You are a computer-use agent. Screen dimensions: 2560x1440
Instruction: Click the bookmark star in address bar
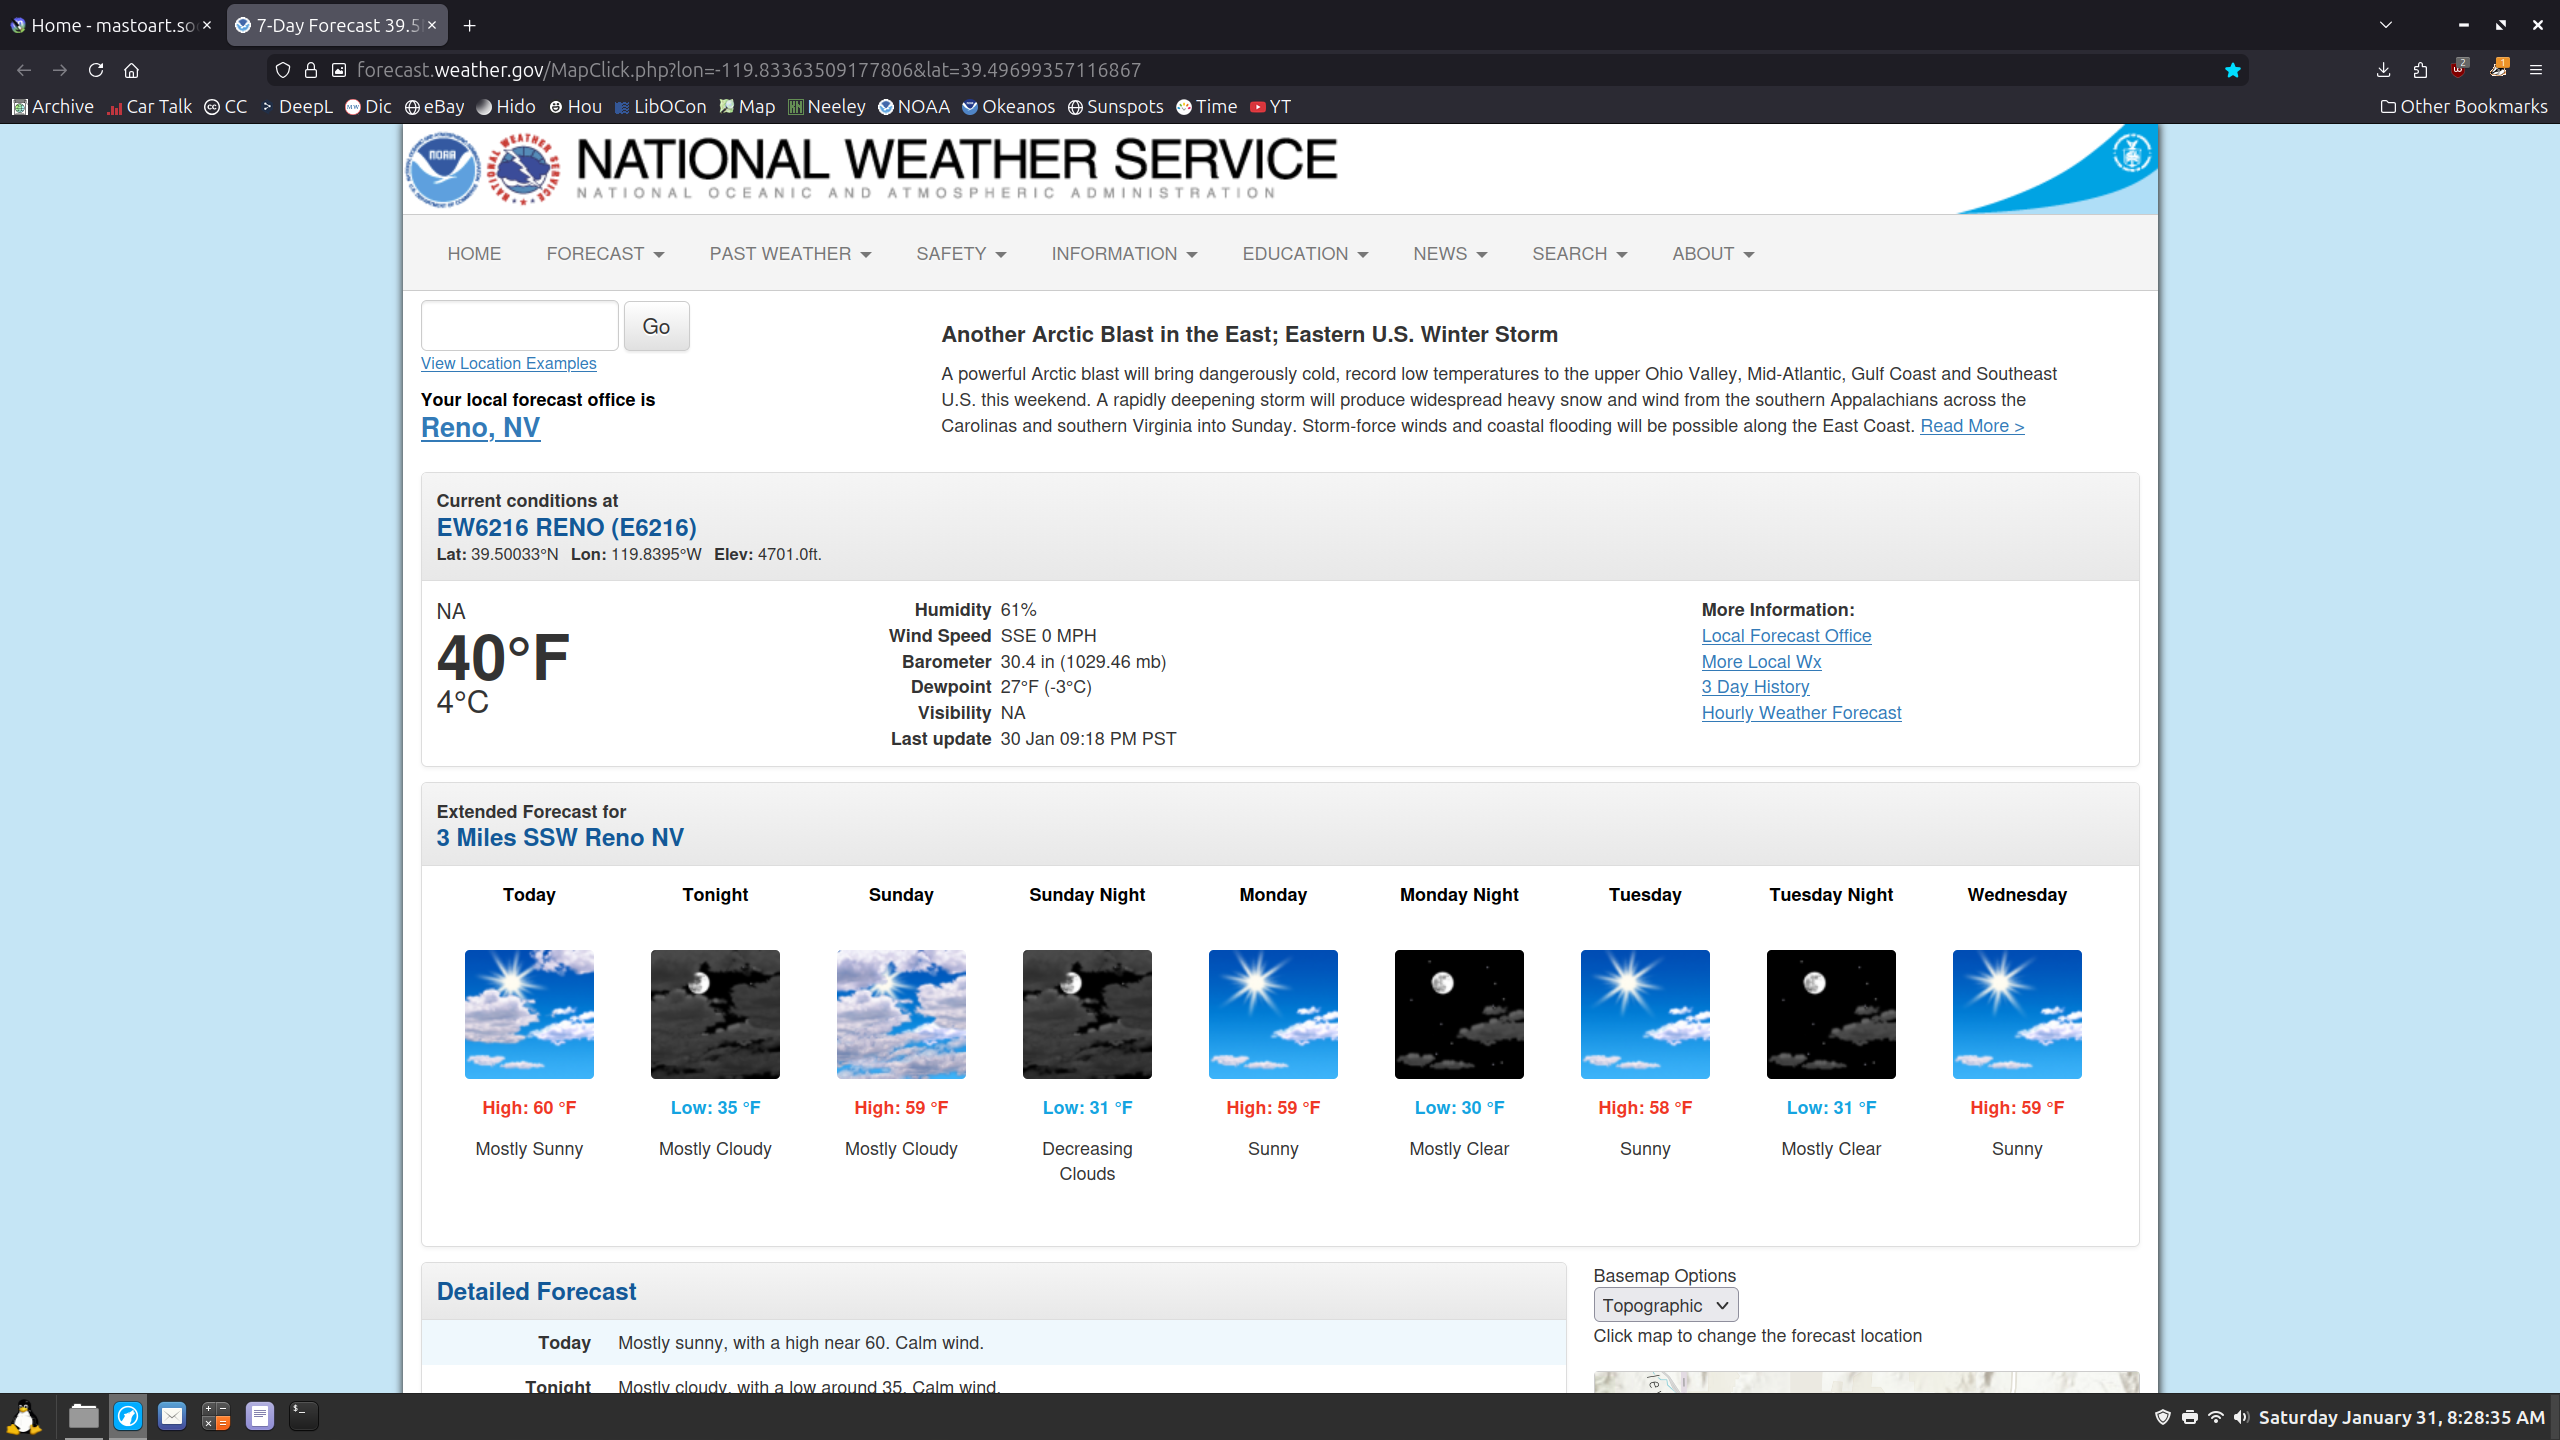[x=2232, y=70]
